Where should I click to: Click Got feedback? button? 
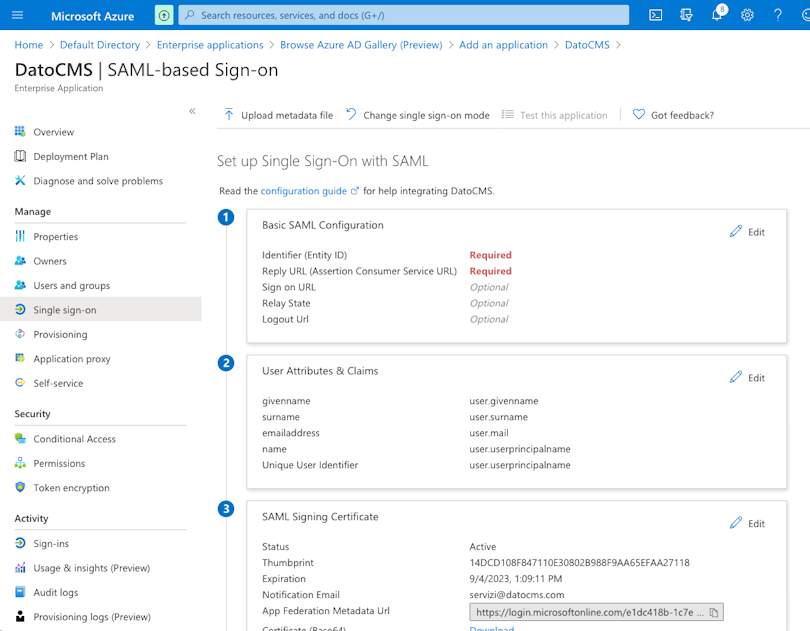click(x=673, y=115)
